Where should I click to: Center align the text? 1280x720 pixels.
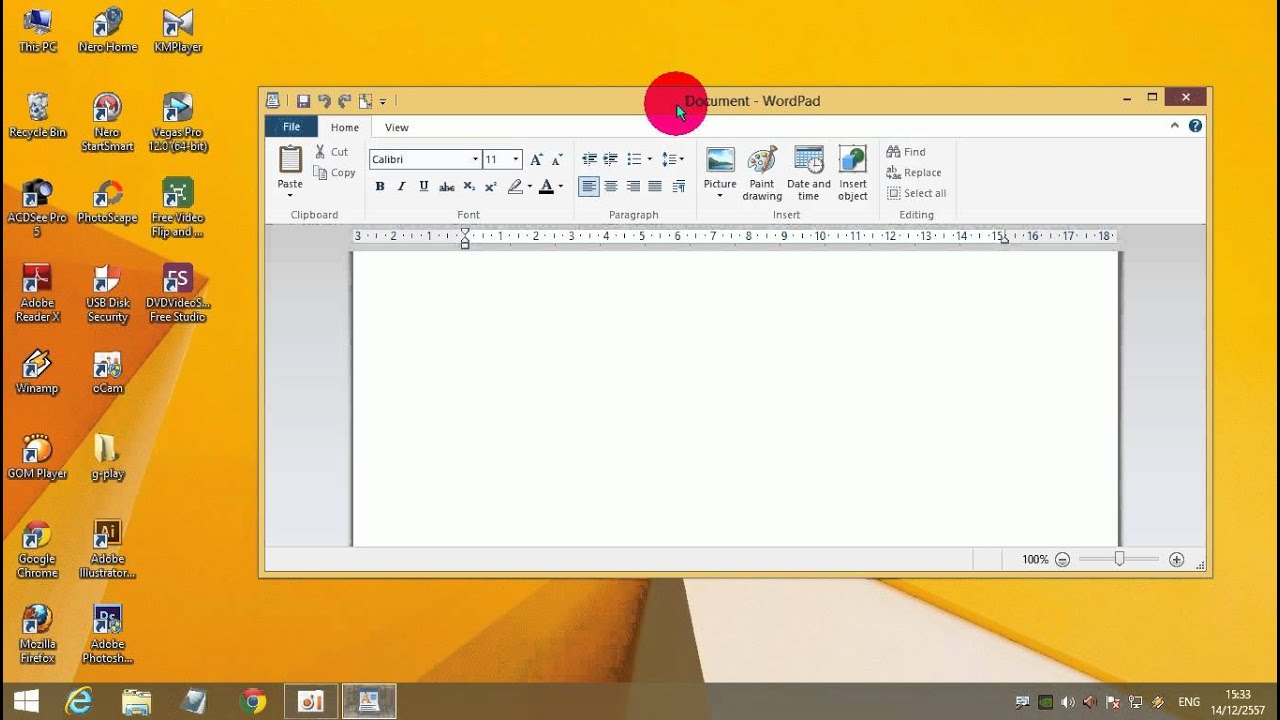[x=611, y=186]
